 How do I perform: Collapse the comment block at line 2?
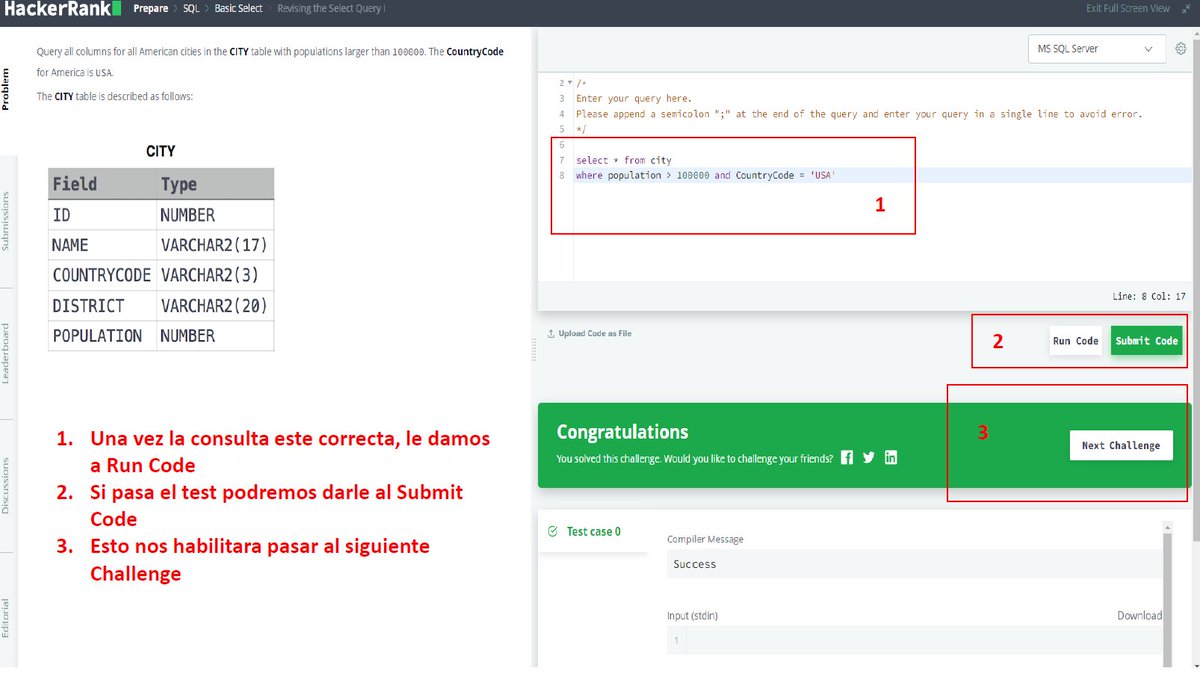click(569, 83)
